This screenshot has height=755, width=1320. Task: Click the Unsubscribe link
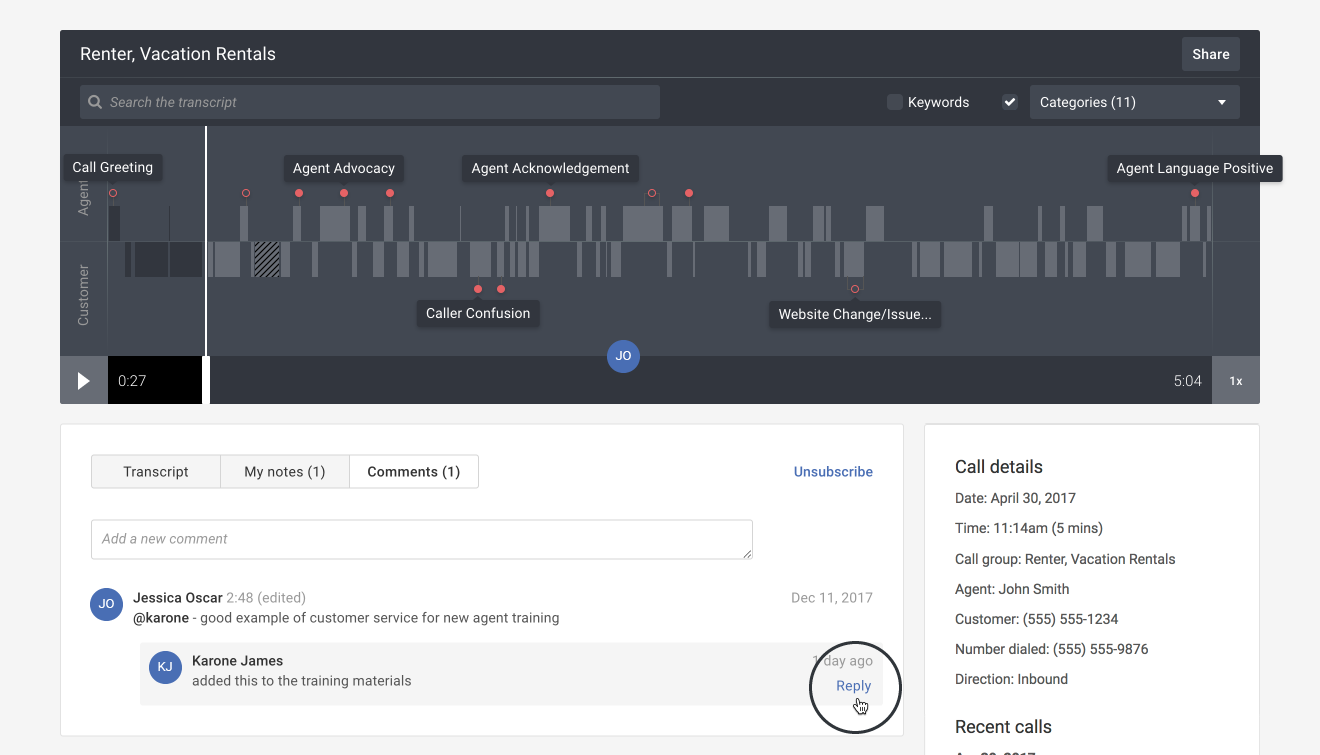coord(833,471)
